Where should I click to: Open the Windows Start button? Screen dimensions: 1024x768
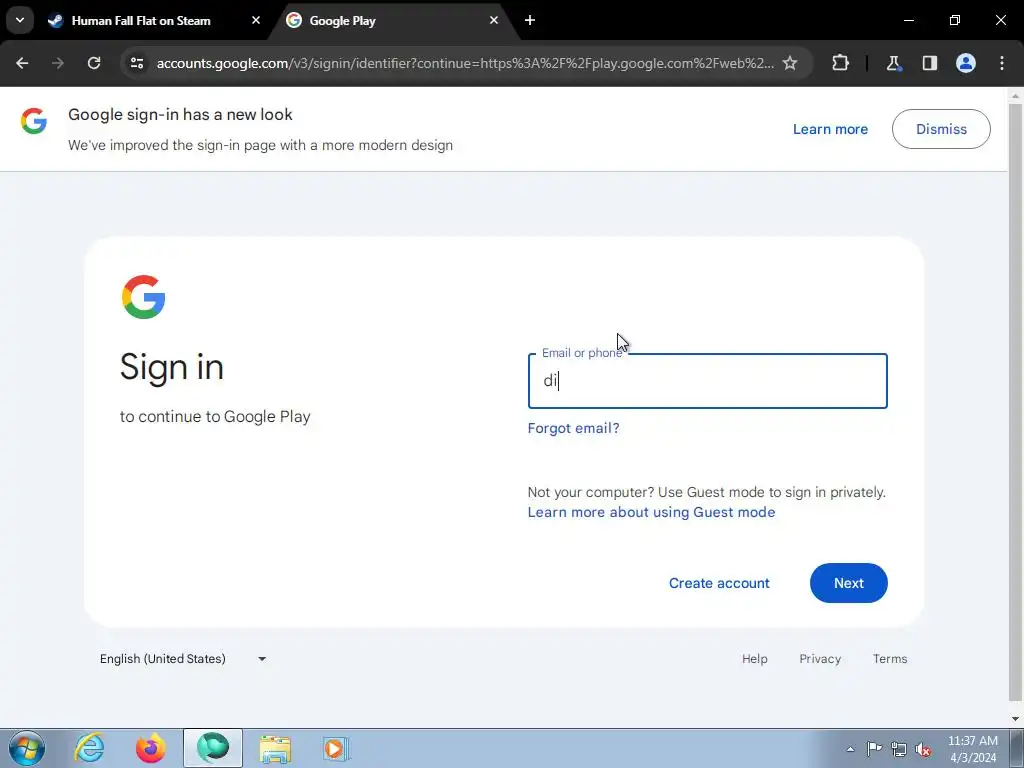27,748
